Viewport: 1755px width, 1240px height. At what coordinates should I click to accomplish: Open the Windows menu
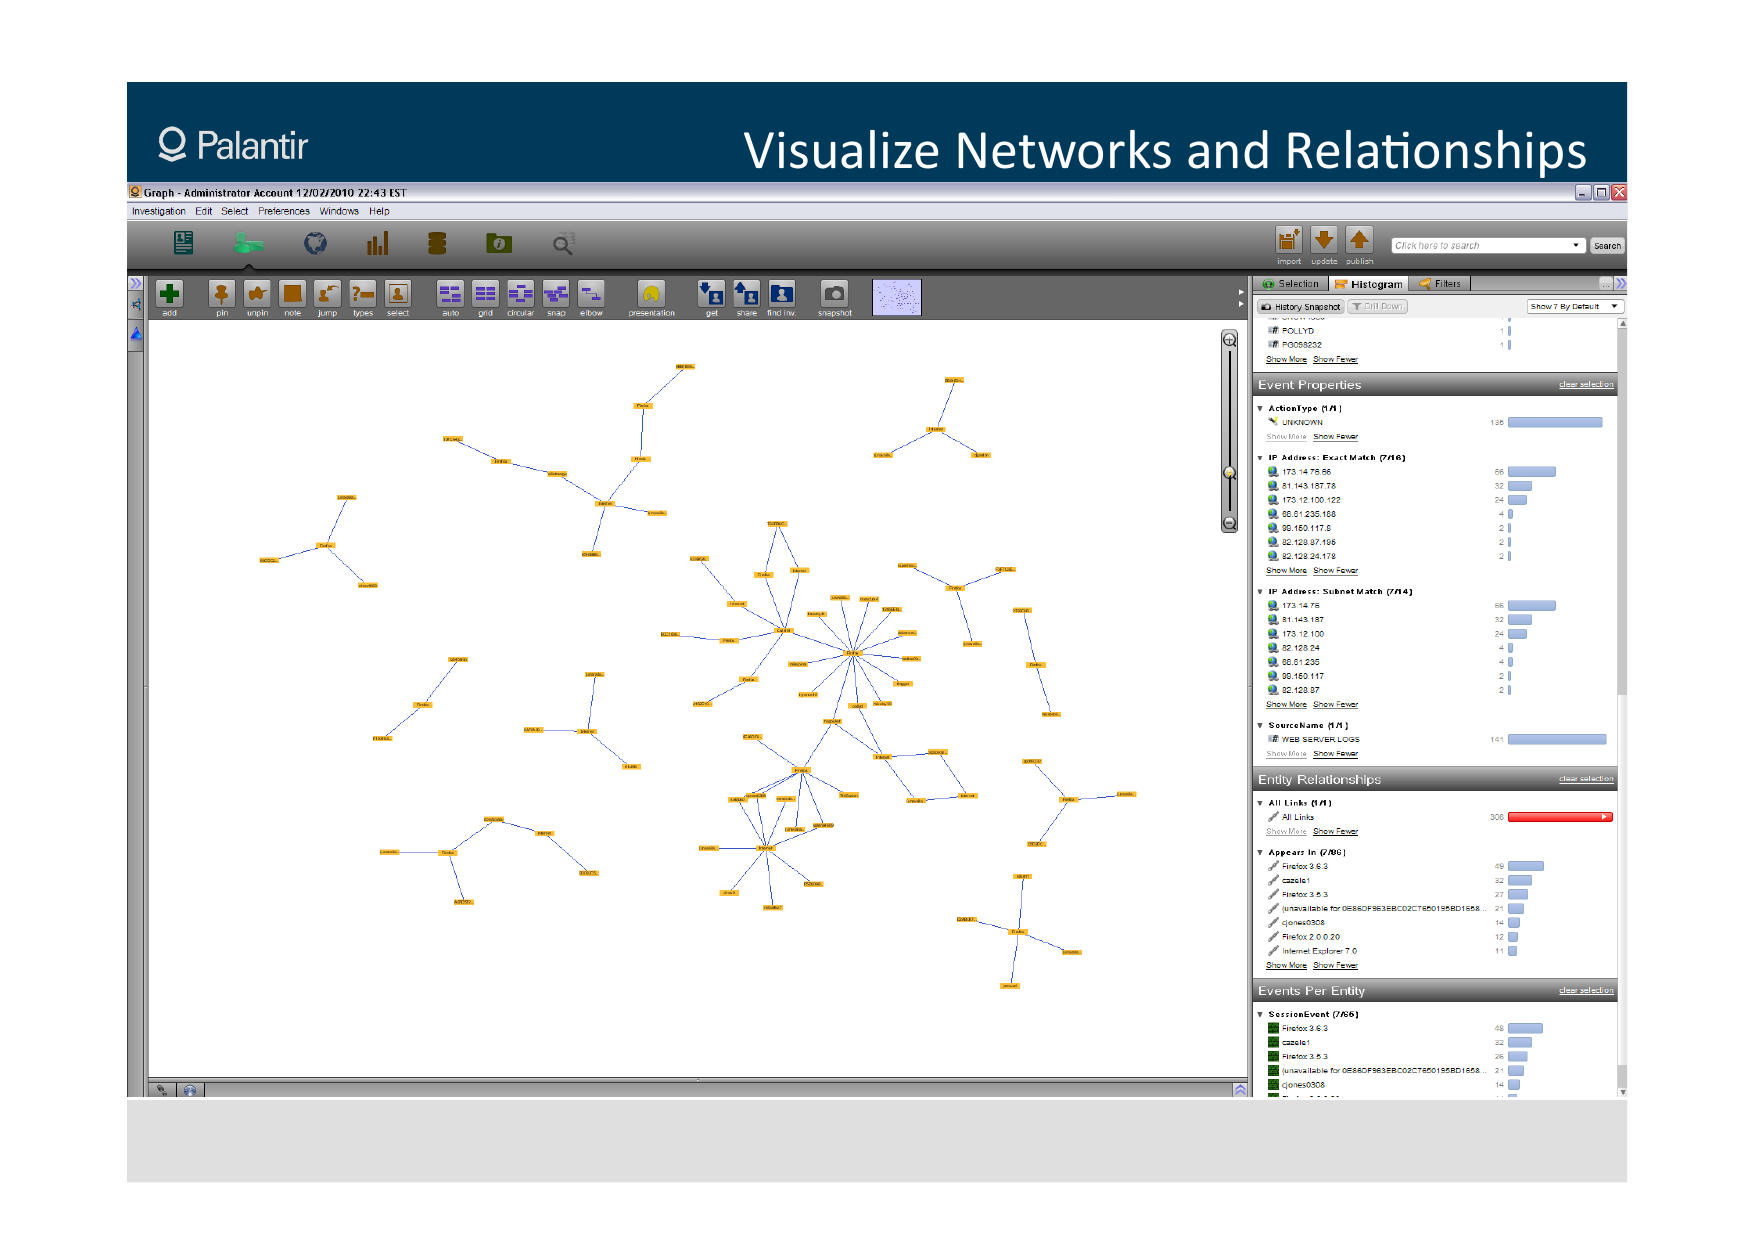click(339, 211)
